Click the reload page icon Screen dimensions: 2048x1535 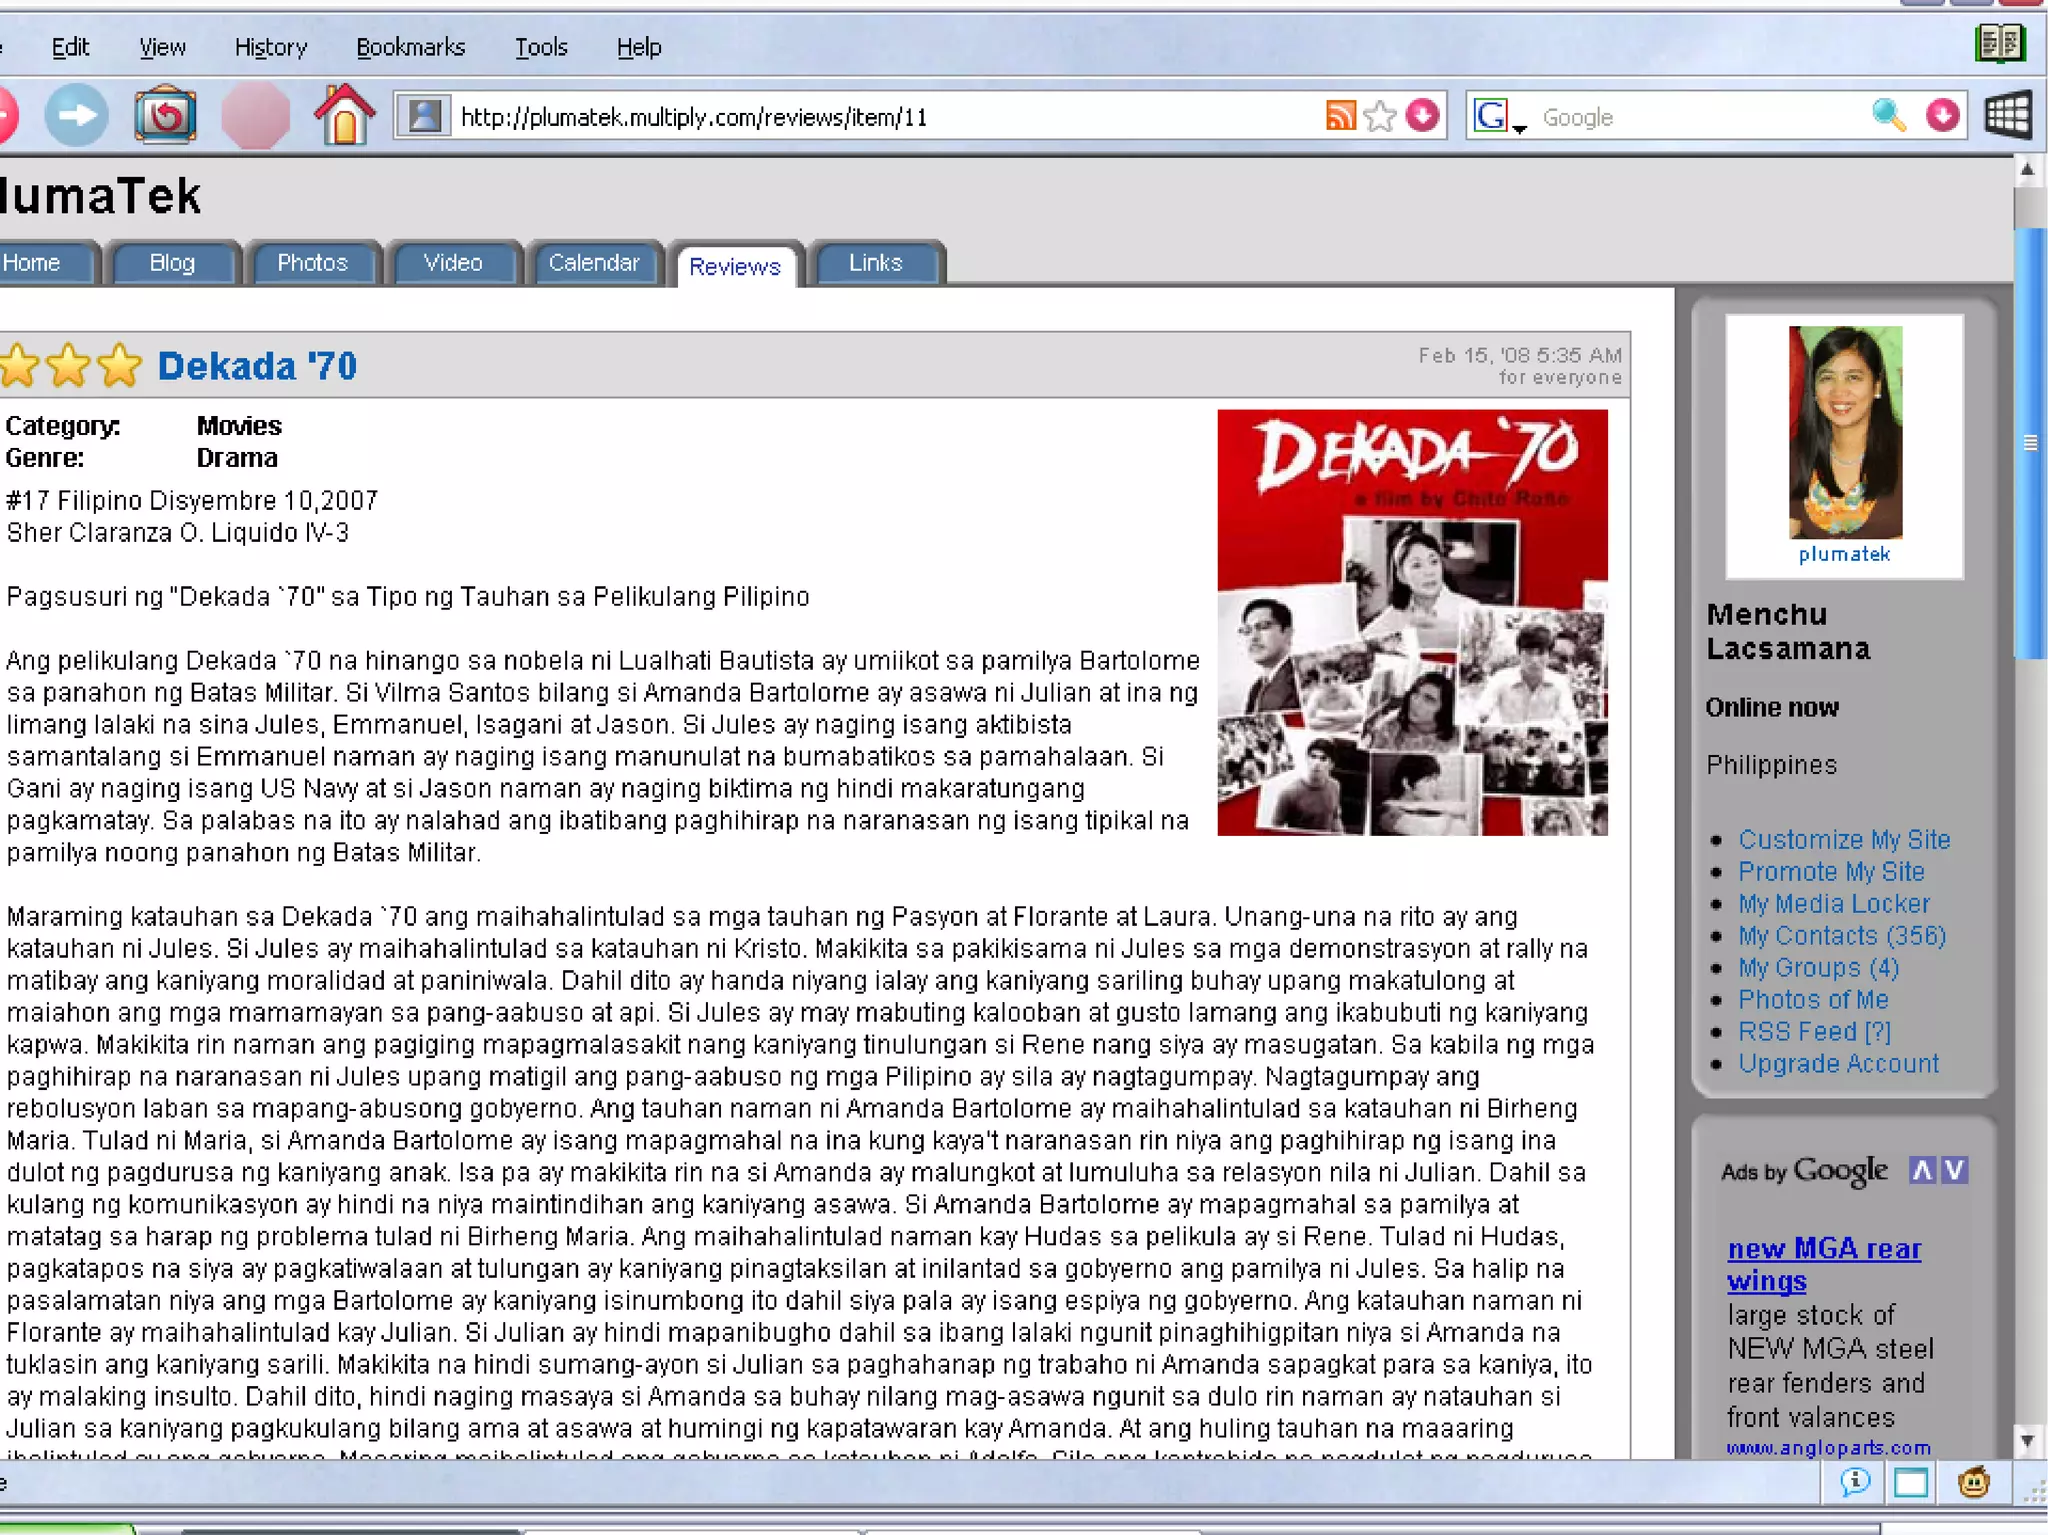coord(165,117)
